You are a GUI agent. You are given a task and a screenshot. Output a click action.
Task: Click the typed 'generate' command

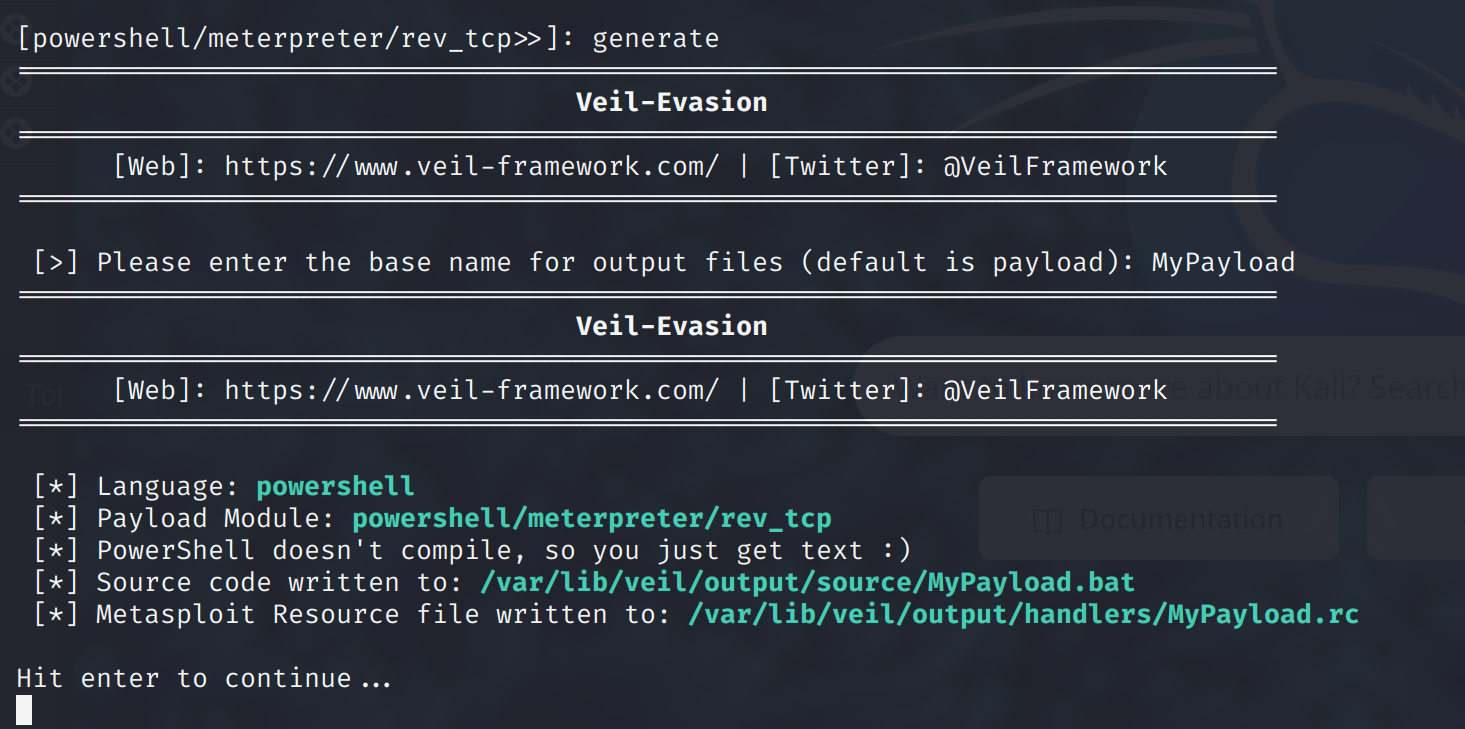click(655, 39)
